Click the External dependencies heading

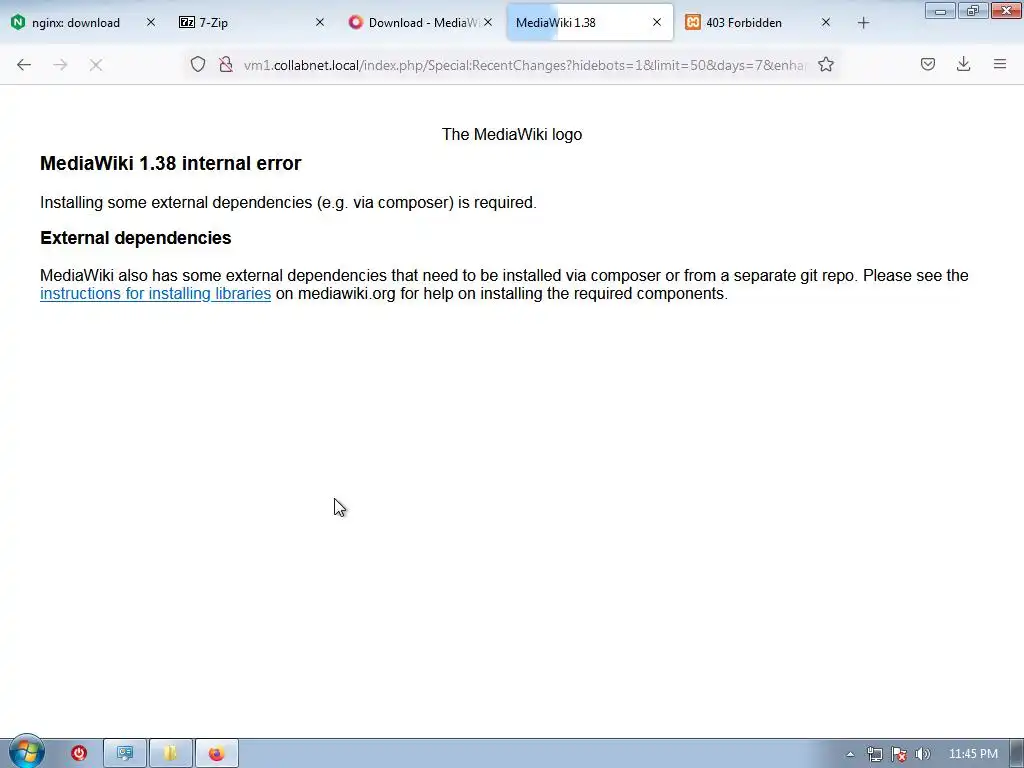136,238
